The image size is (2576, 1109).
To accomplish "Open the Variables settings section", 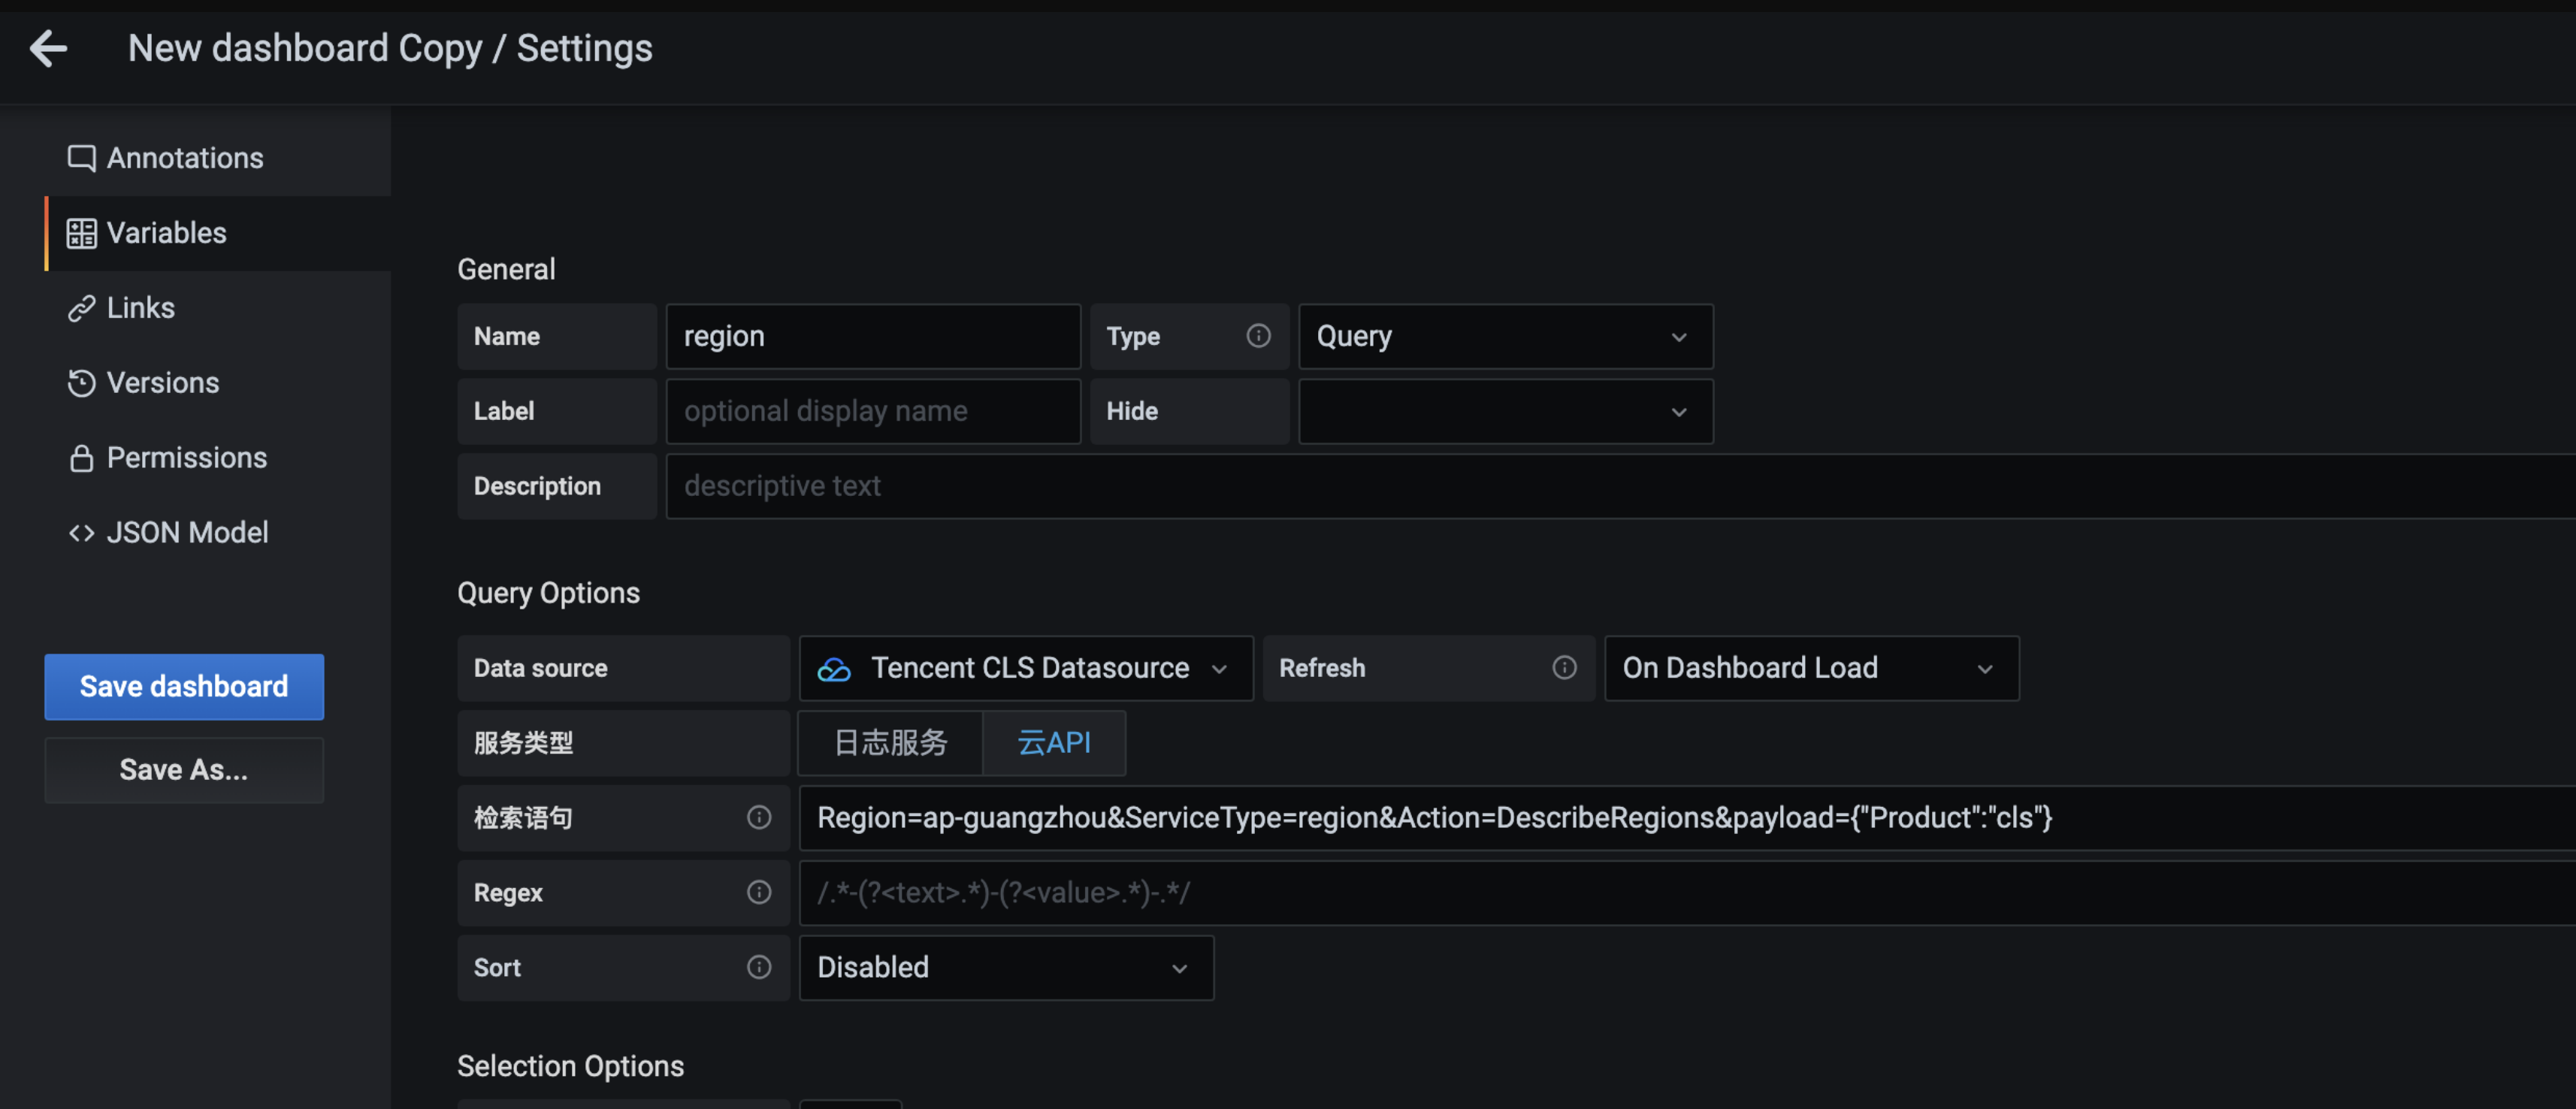I will point(217,233).
